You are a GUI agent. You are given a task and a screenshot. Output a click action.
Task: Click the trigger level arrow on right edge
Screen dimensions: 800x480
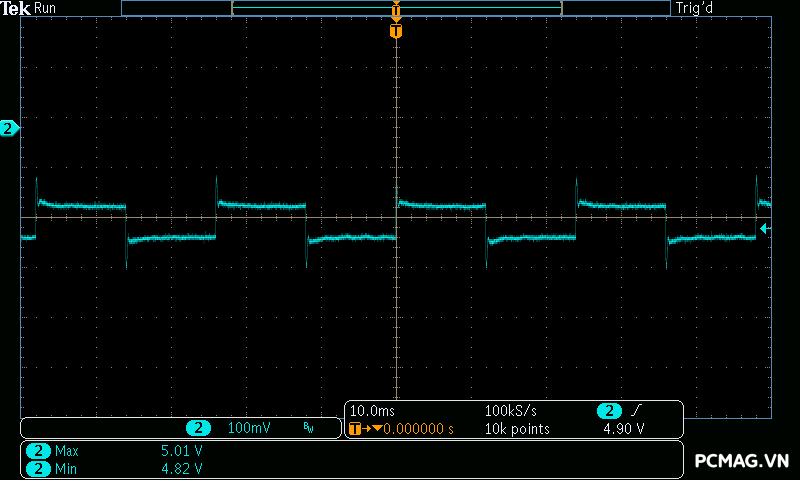[x=765, y=229]
